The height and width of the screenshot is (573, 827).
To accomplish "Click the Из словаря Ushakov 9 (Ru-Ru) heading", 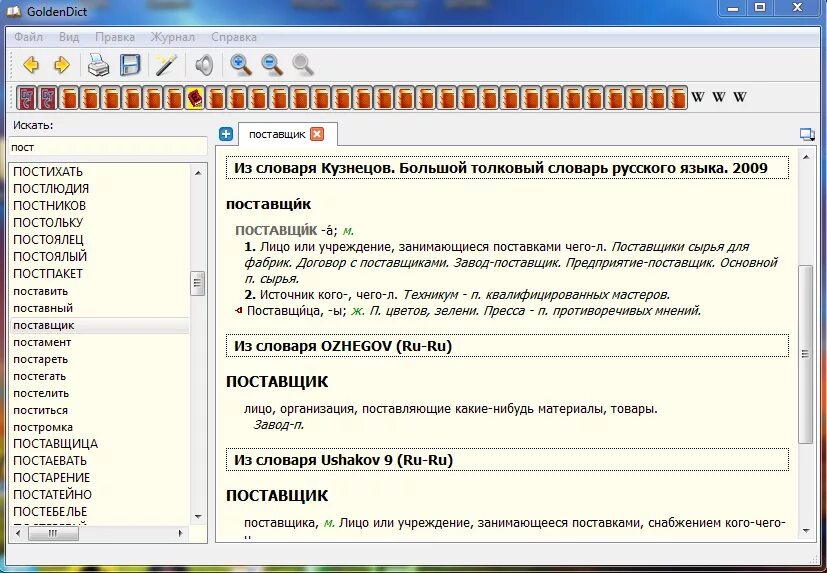I will (507, 460).
